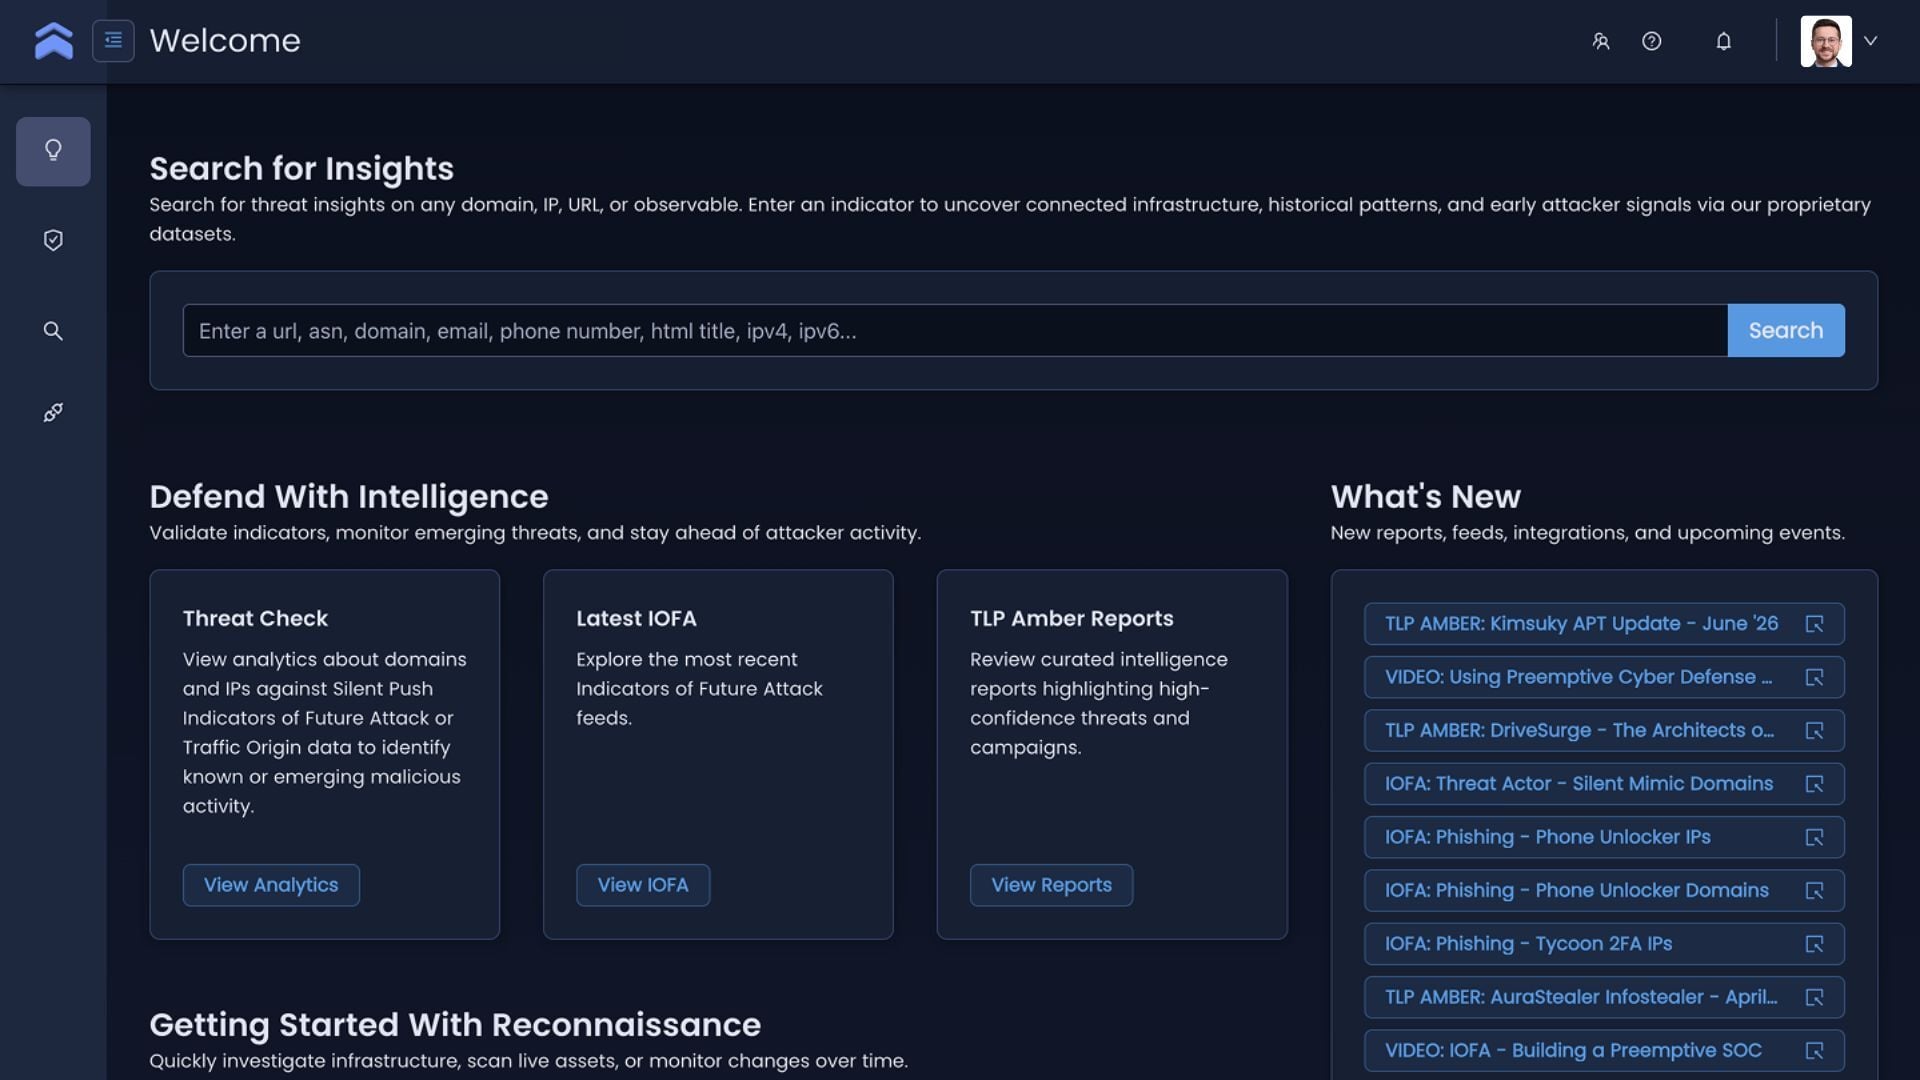
Task: Focus the indicator search input field
Action: [x=955, y=331]
